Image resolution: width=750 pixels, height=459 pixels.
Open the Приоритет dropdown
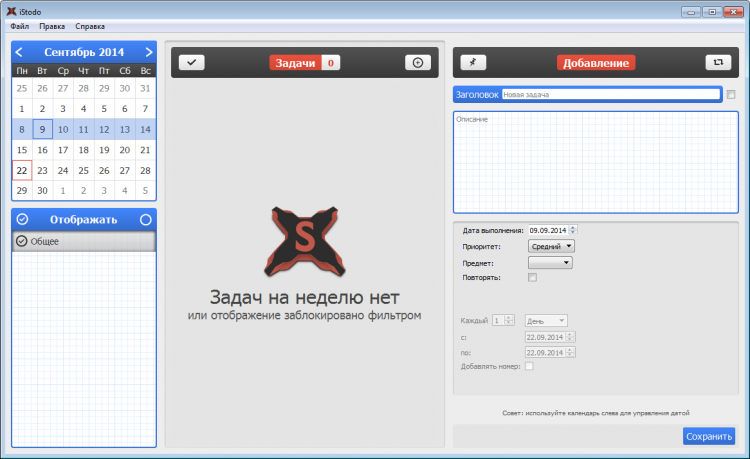coord(551,246)
